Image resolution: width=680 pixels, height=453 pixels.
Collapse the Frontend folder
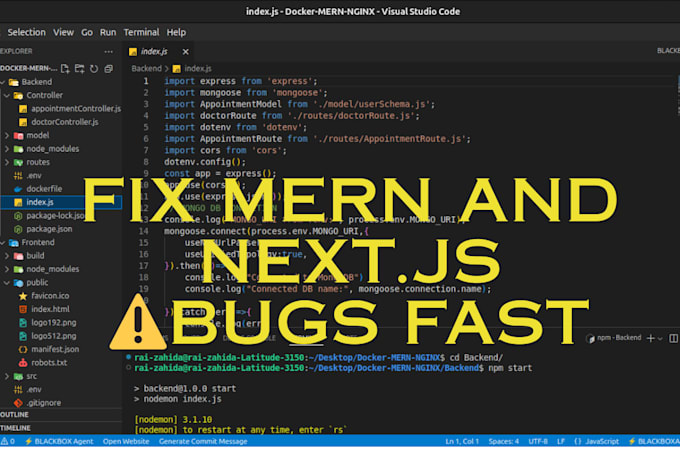click(3, 243)
